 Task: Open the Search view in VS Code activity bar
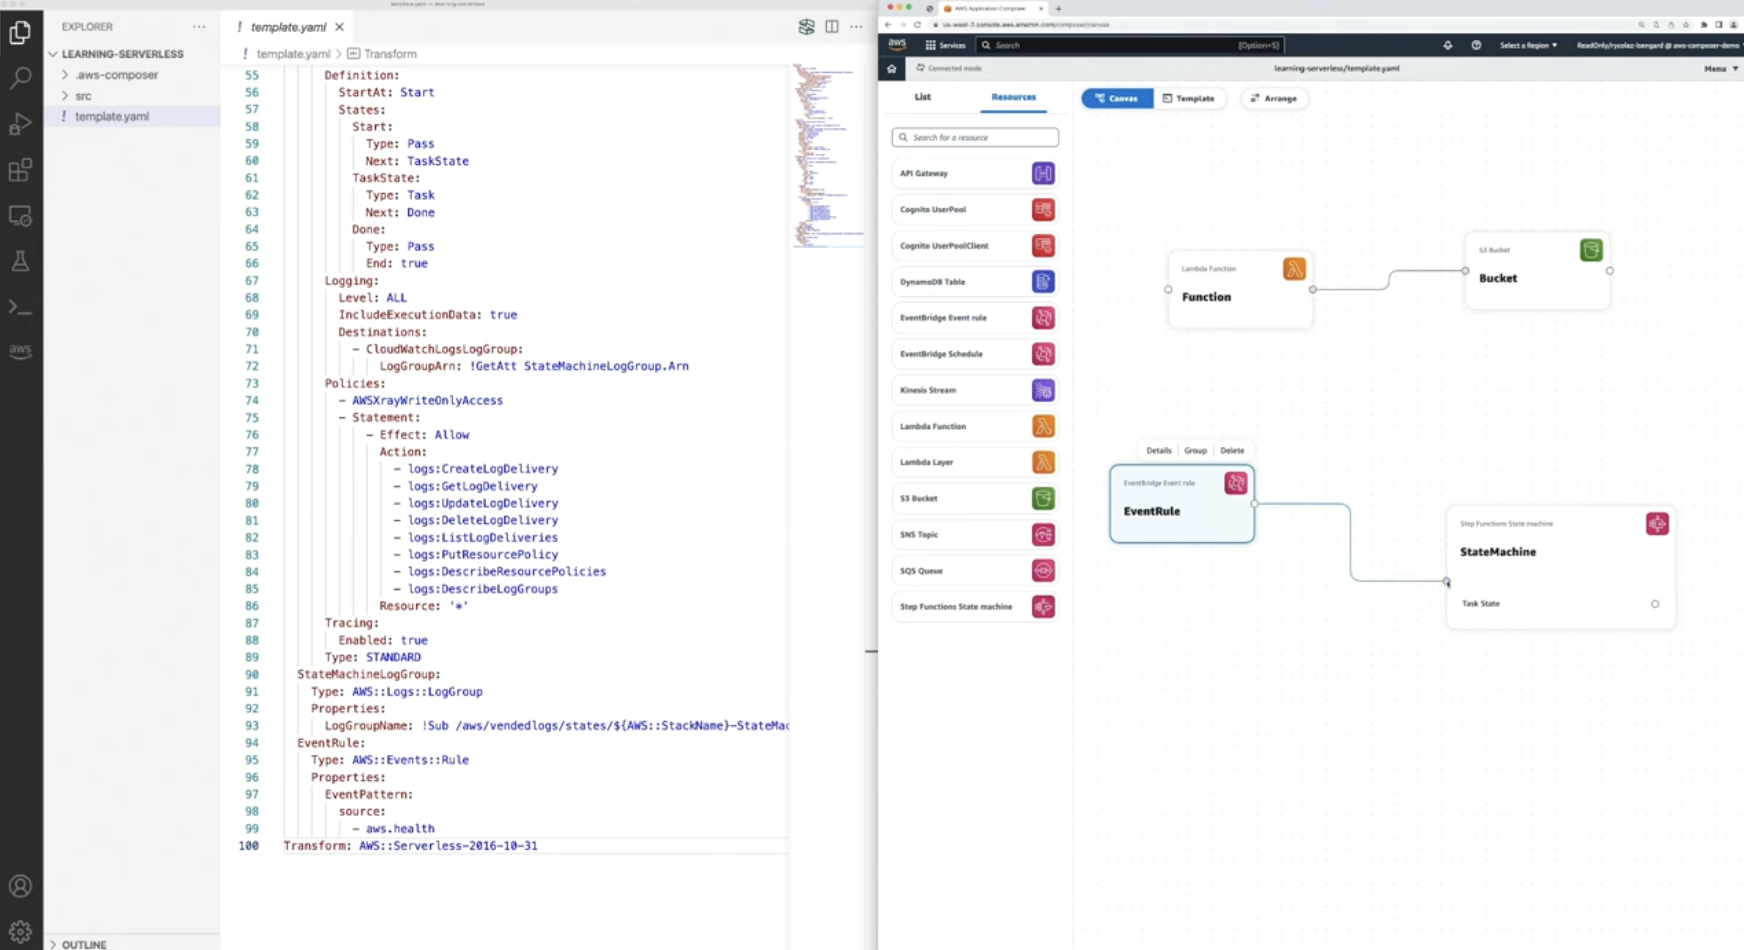coord(20,78)
